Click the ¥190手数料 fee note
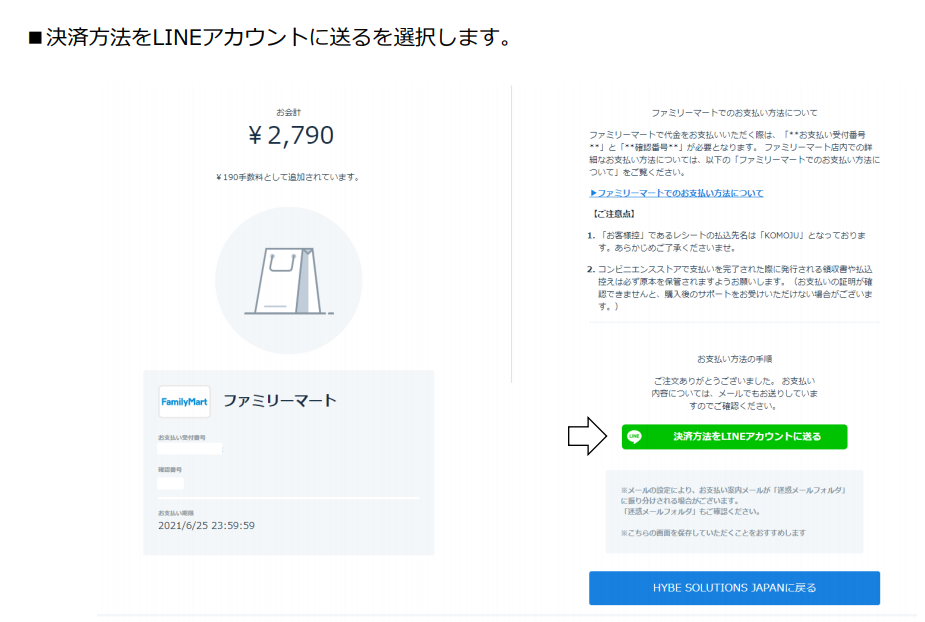925x622 pixels. click(288, 177)
